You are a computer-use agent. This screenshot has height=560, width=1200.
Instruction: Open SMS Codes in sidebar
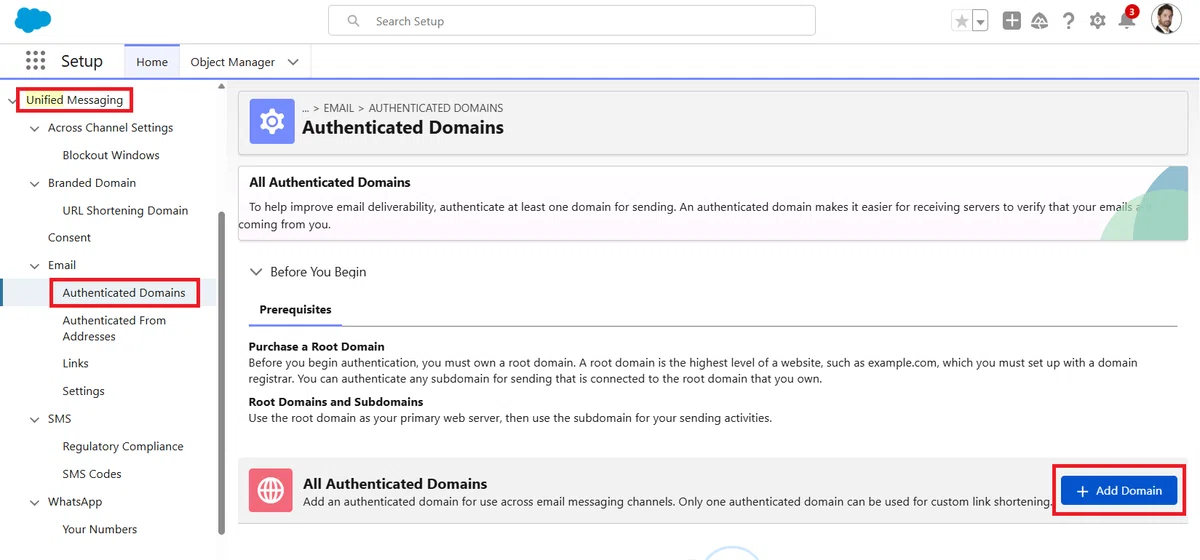(92, 474)
